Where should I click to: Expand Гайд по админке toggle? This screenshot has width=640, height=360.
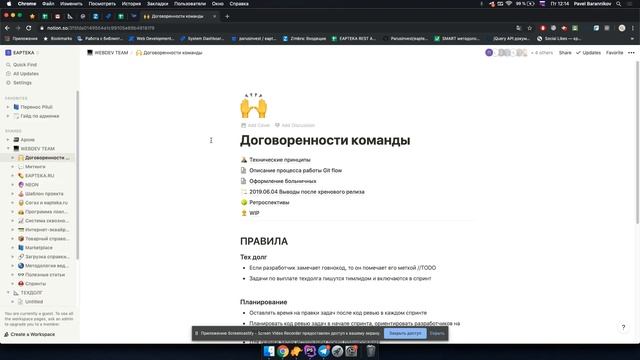[x=8, y=116]
